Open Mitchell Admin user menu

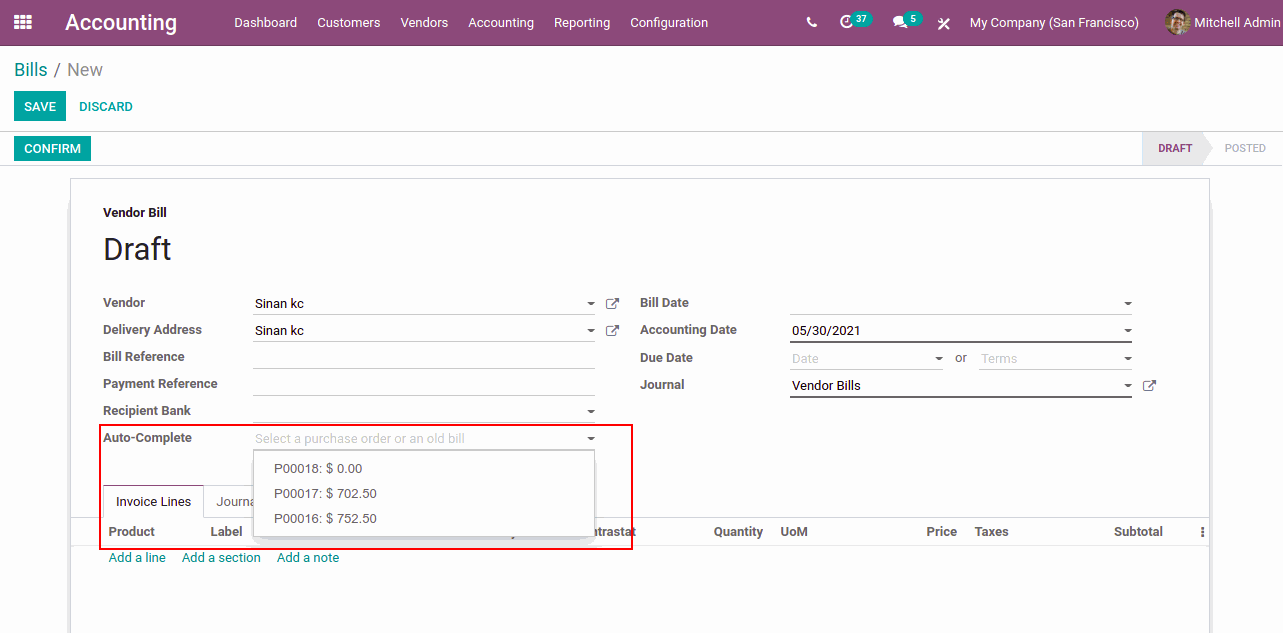tap(1222, 22)
